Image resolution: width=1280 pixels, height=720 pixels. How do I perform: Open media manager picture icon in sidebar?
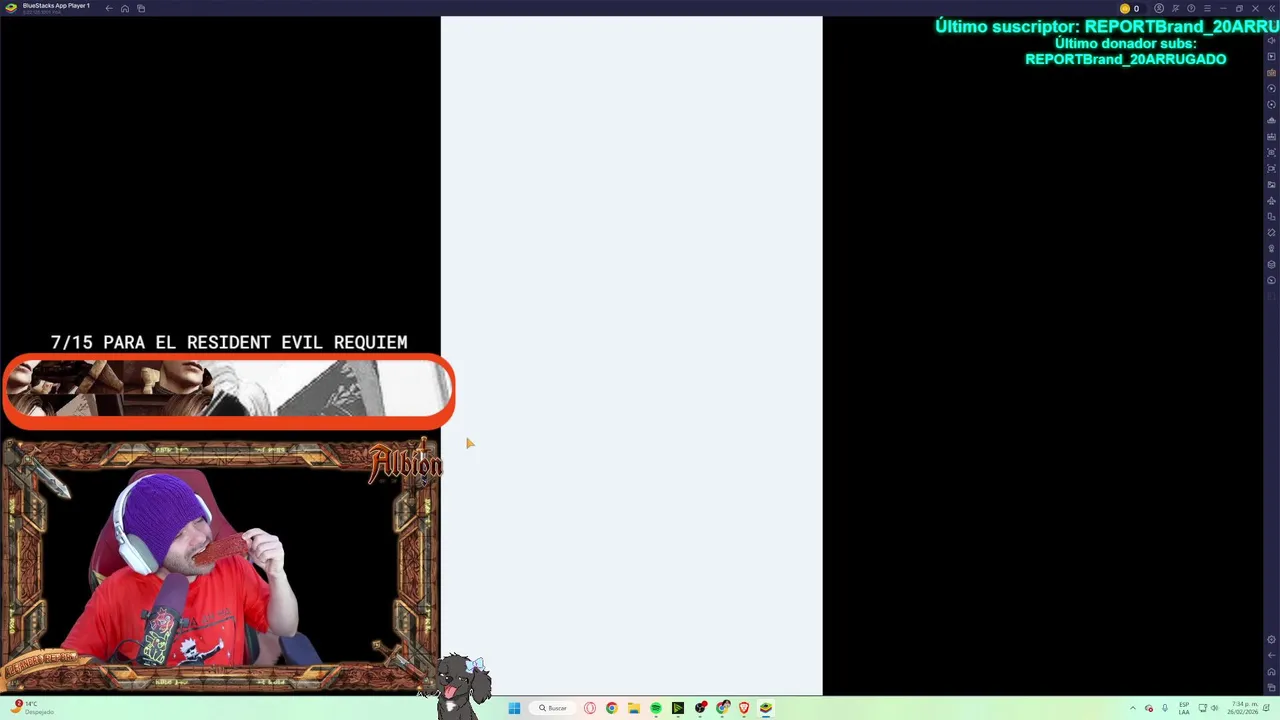[x=1271, y=184]
